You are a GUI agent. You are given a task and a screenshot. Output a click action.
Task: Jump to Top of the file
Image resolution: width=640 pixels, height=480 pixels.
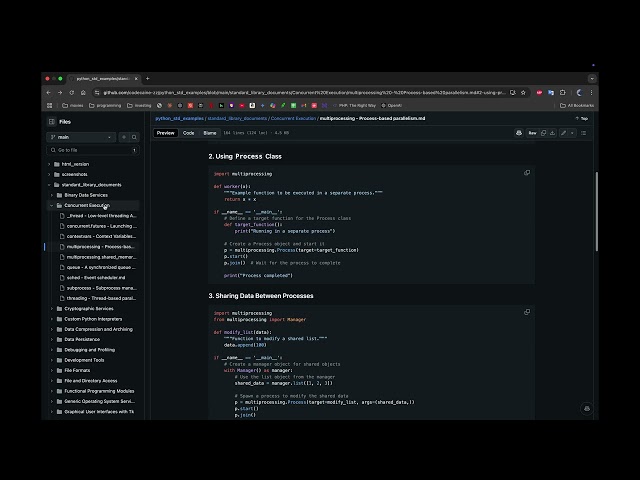click(x=582, y=118)
